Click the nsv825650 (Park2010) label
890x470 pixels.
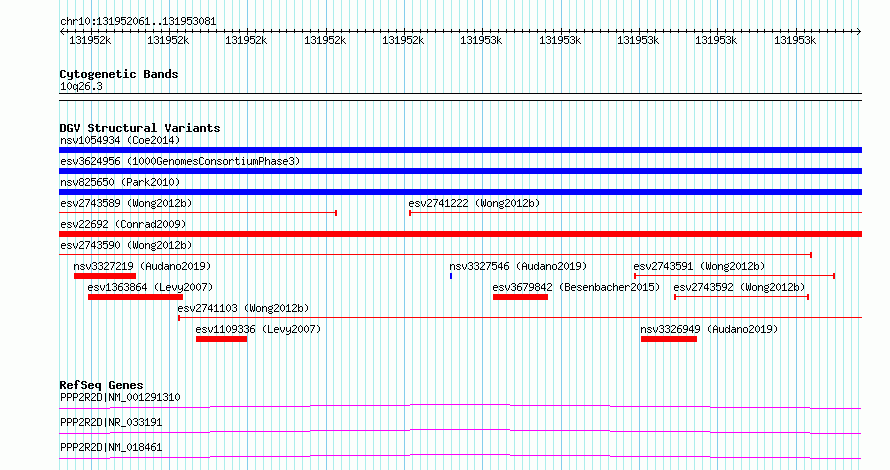(120, 182)
